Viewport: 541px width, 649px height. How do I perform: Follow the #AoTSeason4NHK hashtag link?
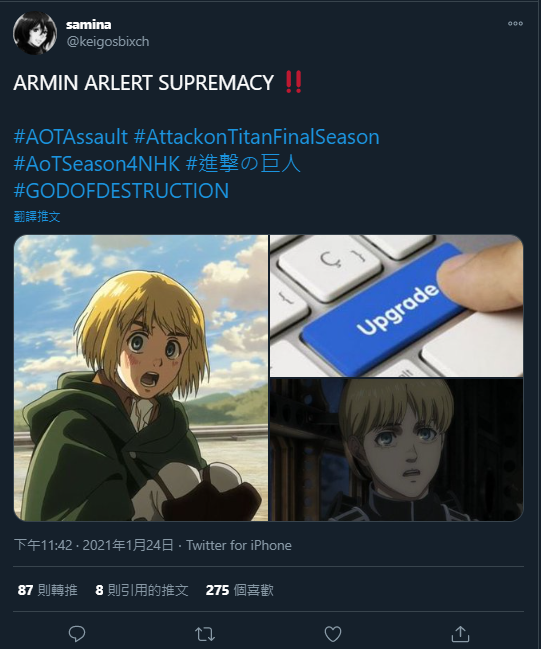coord(97,164)
